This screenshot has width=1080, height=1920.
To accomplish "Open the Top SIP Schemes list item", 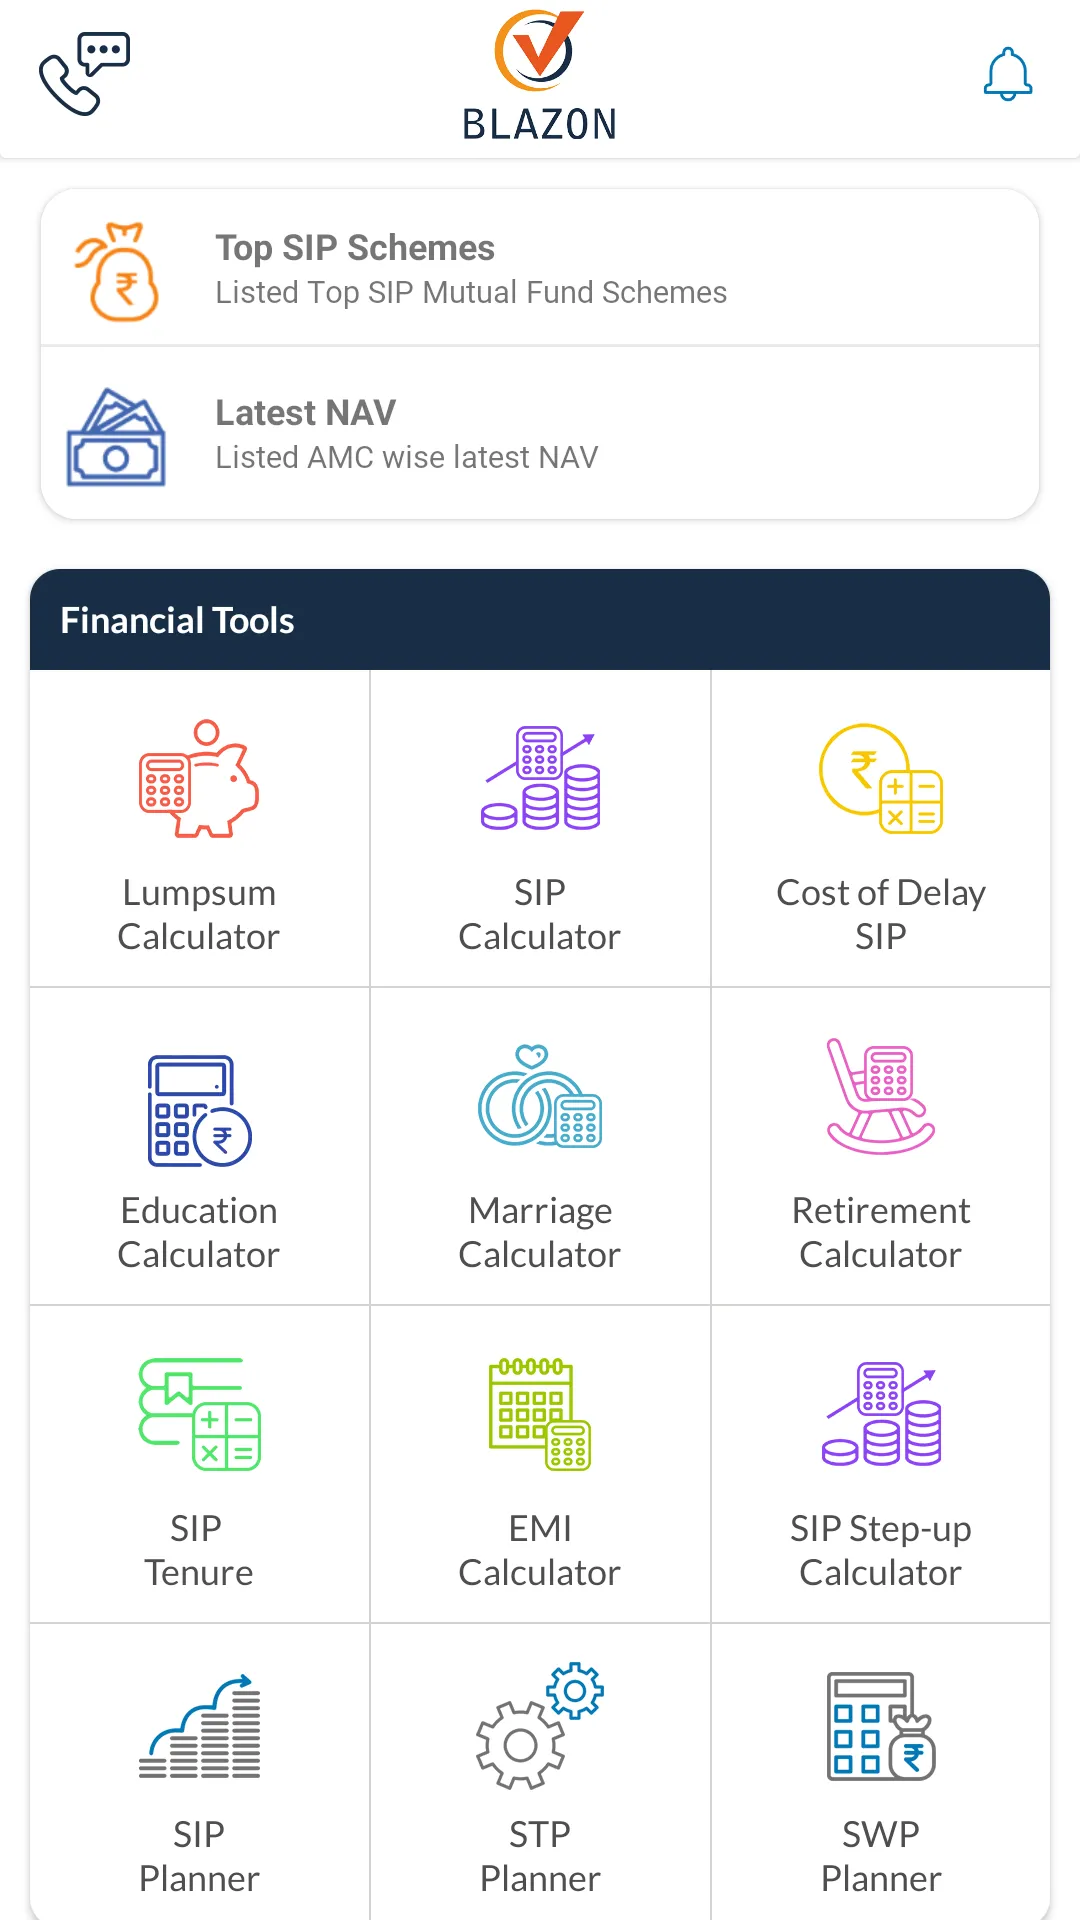I will tap(540, 268).
